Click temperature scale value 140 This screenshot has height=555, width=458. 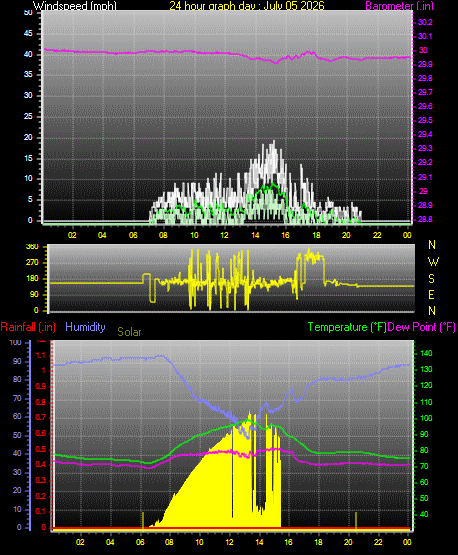point(426,353)
